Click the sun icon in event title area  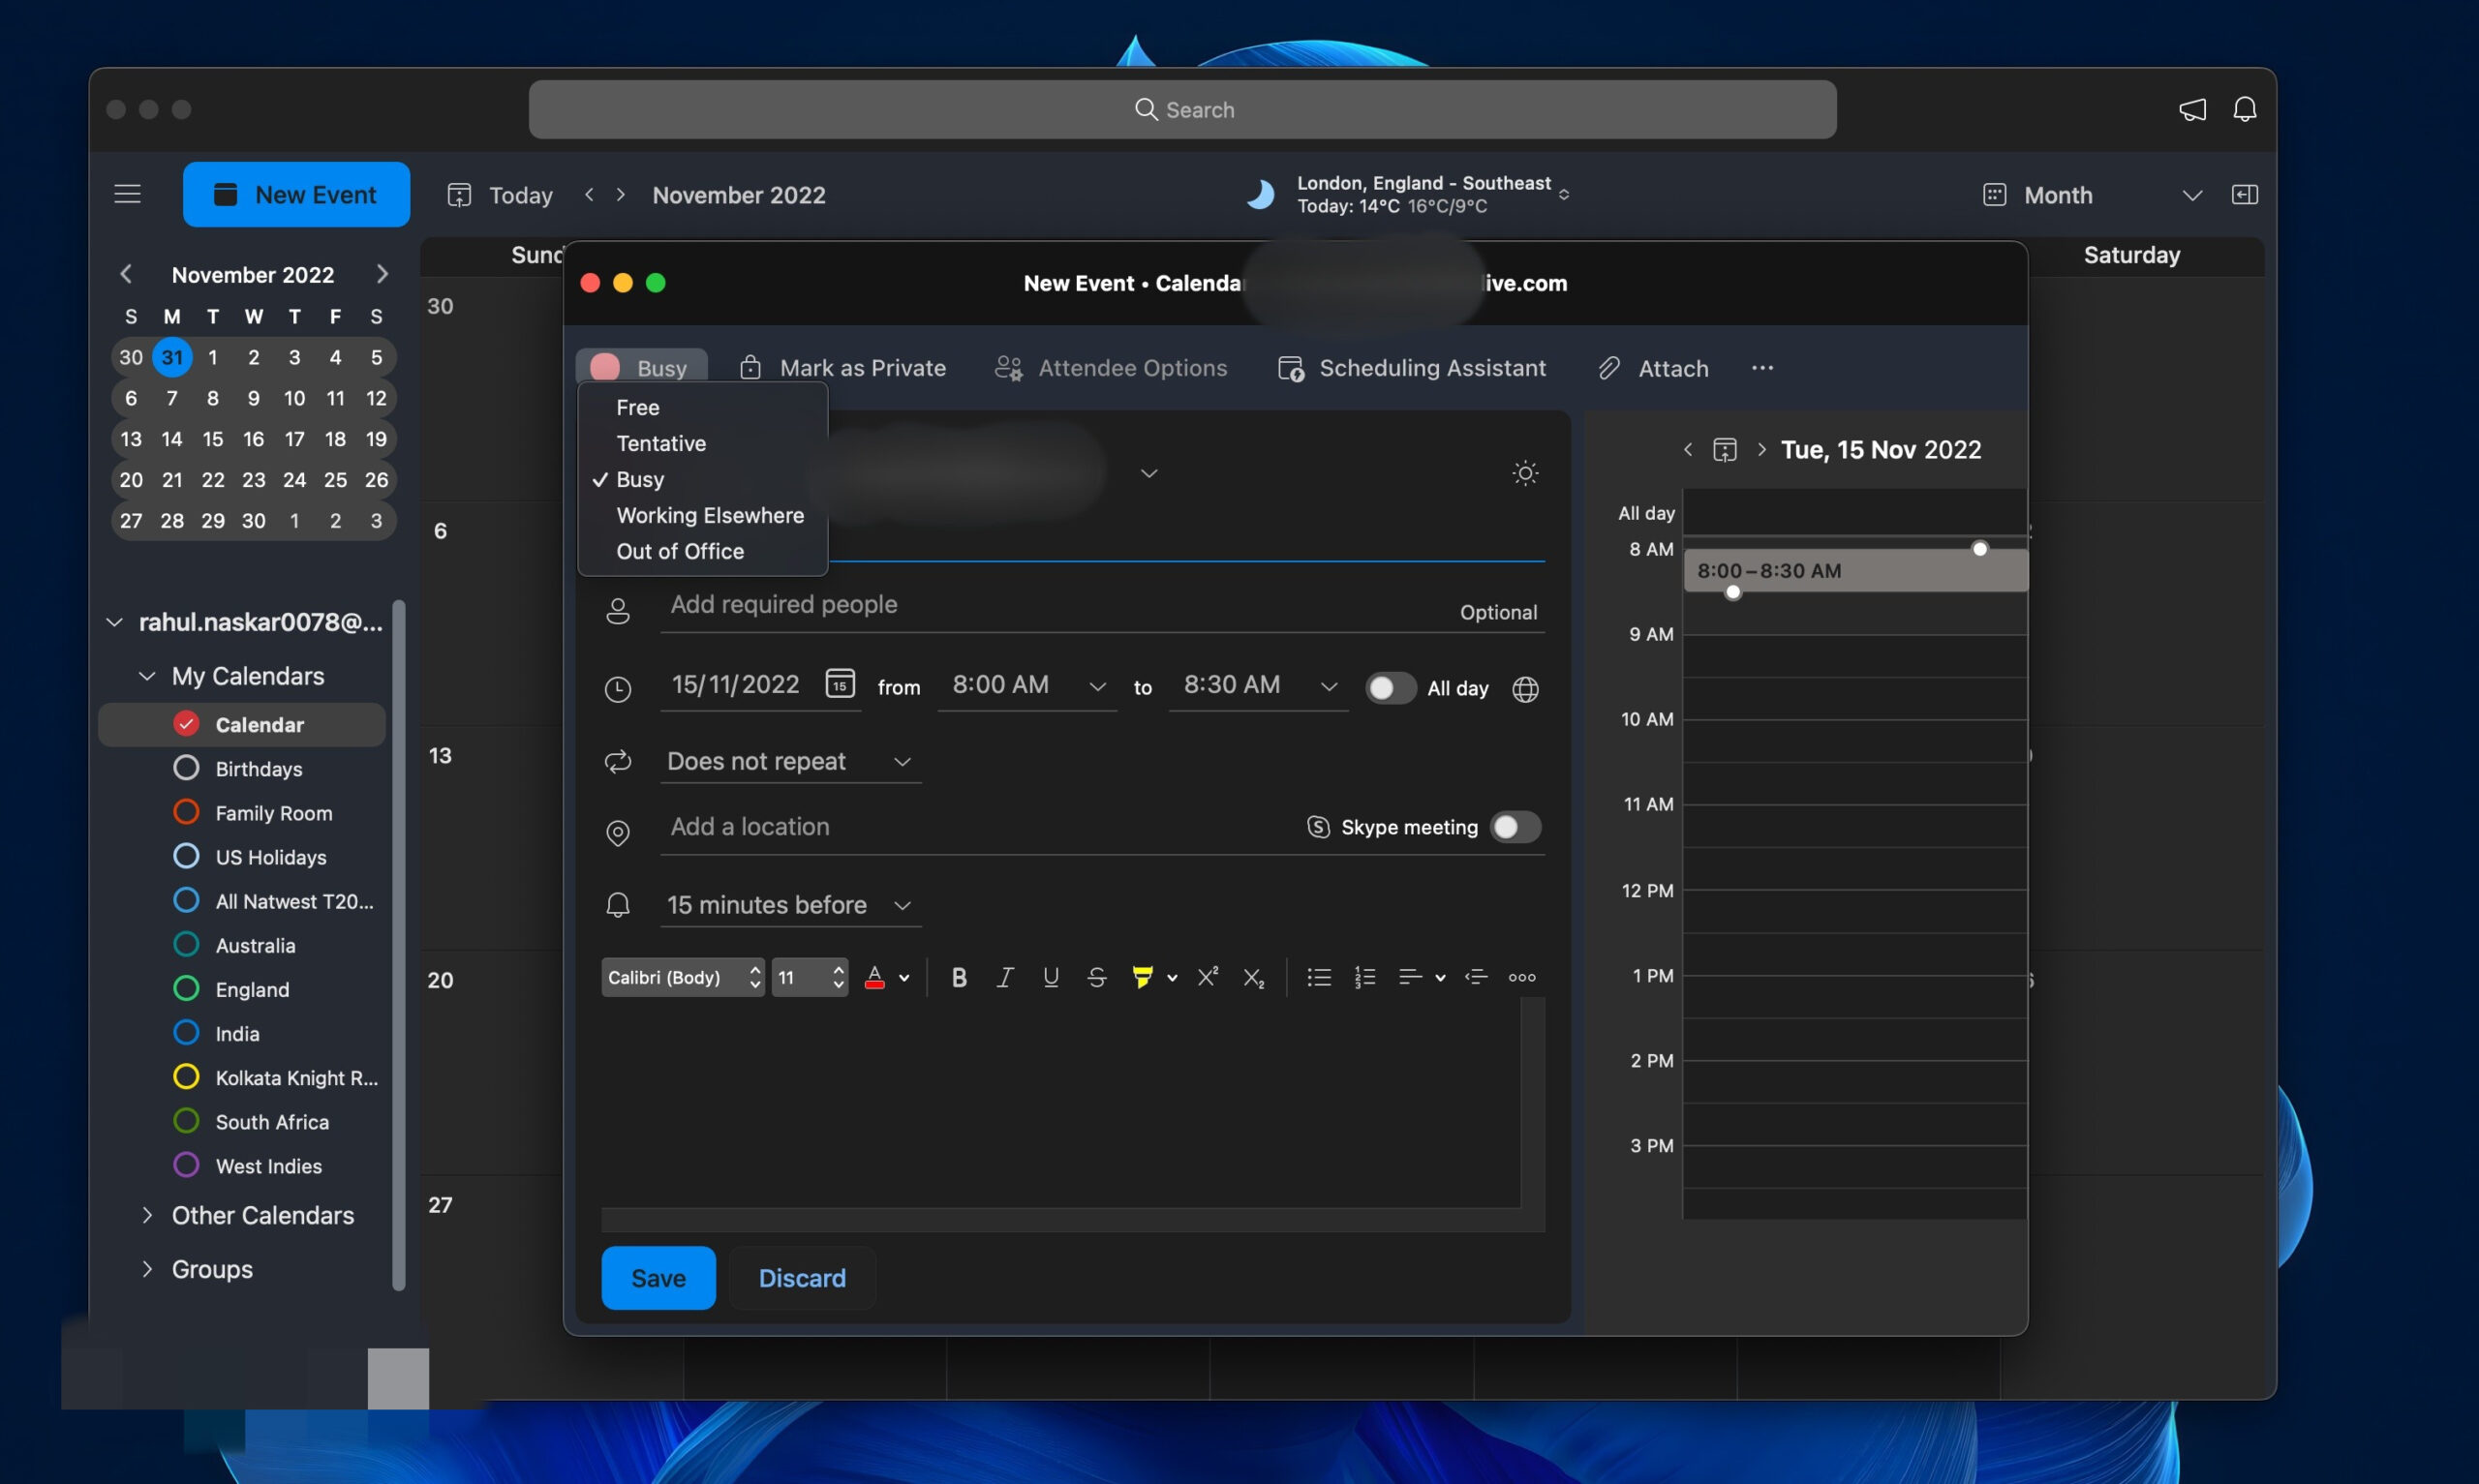tap(1524, 472)
